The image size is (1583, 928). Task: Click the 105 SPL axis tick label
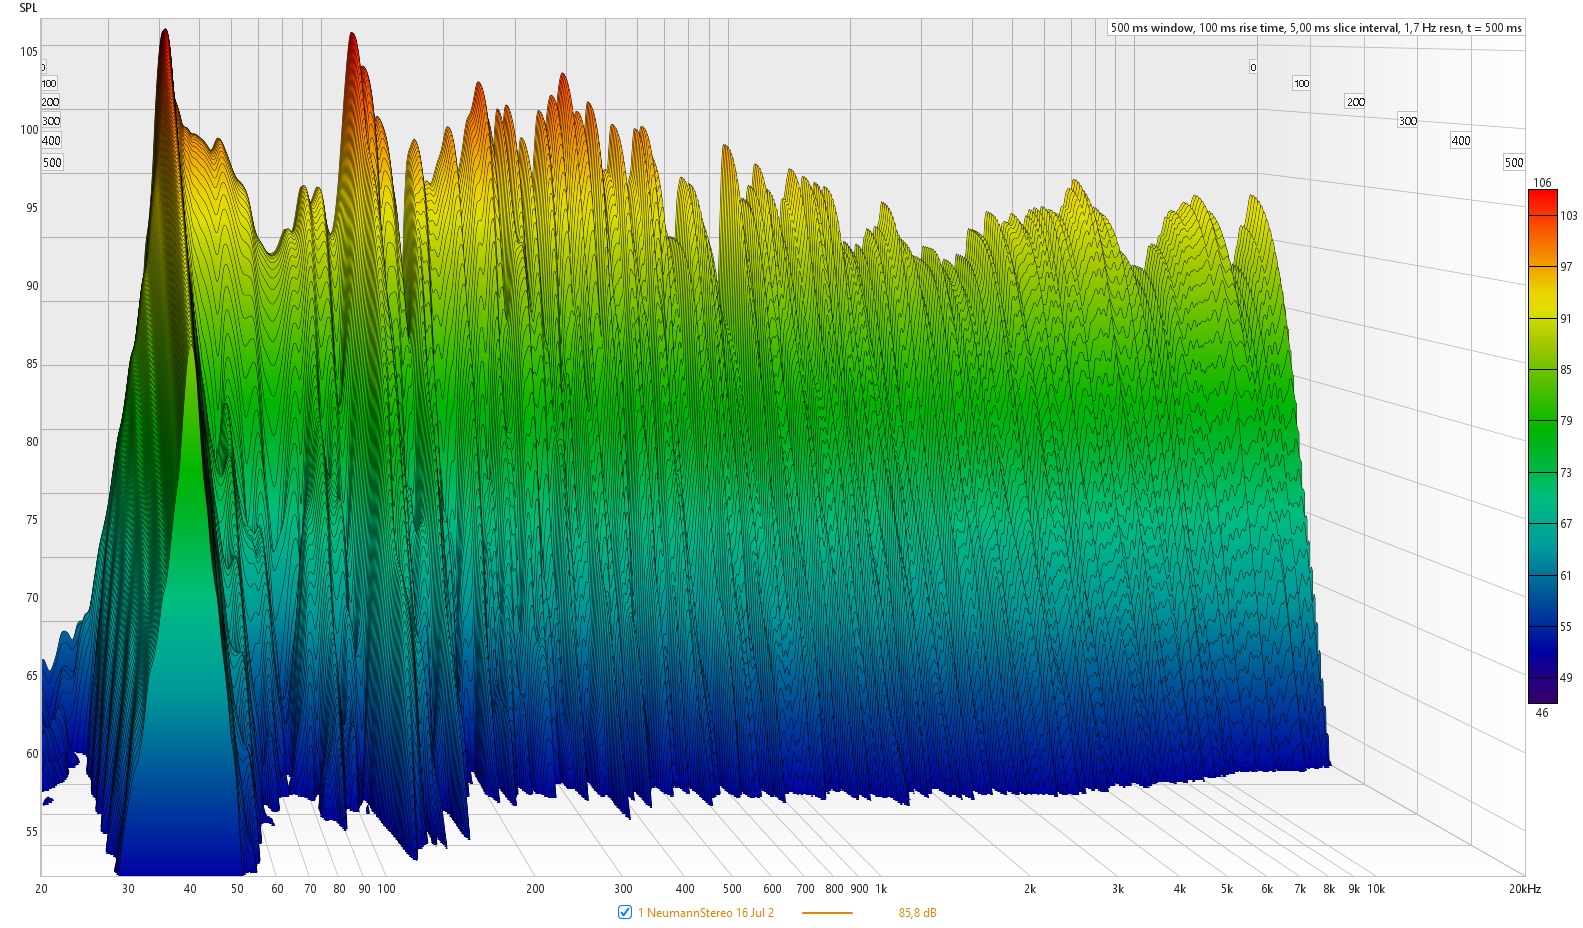click(x=29, y=52)
